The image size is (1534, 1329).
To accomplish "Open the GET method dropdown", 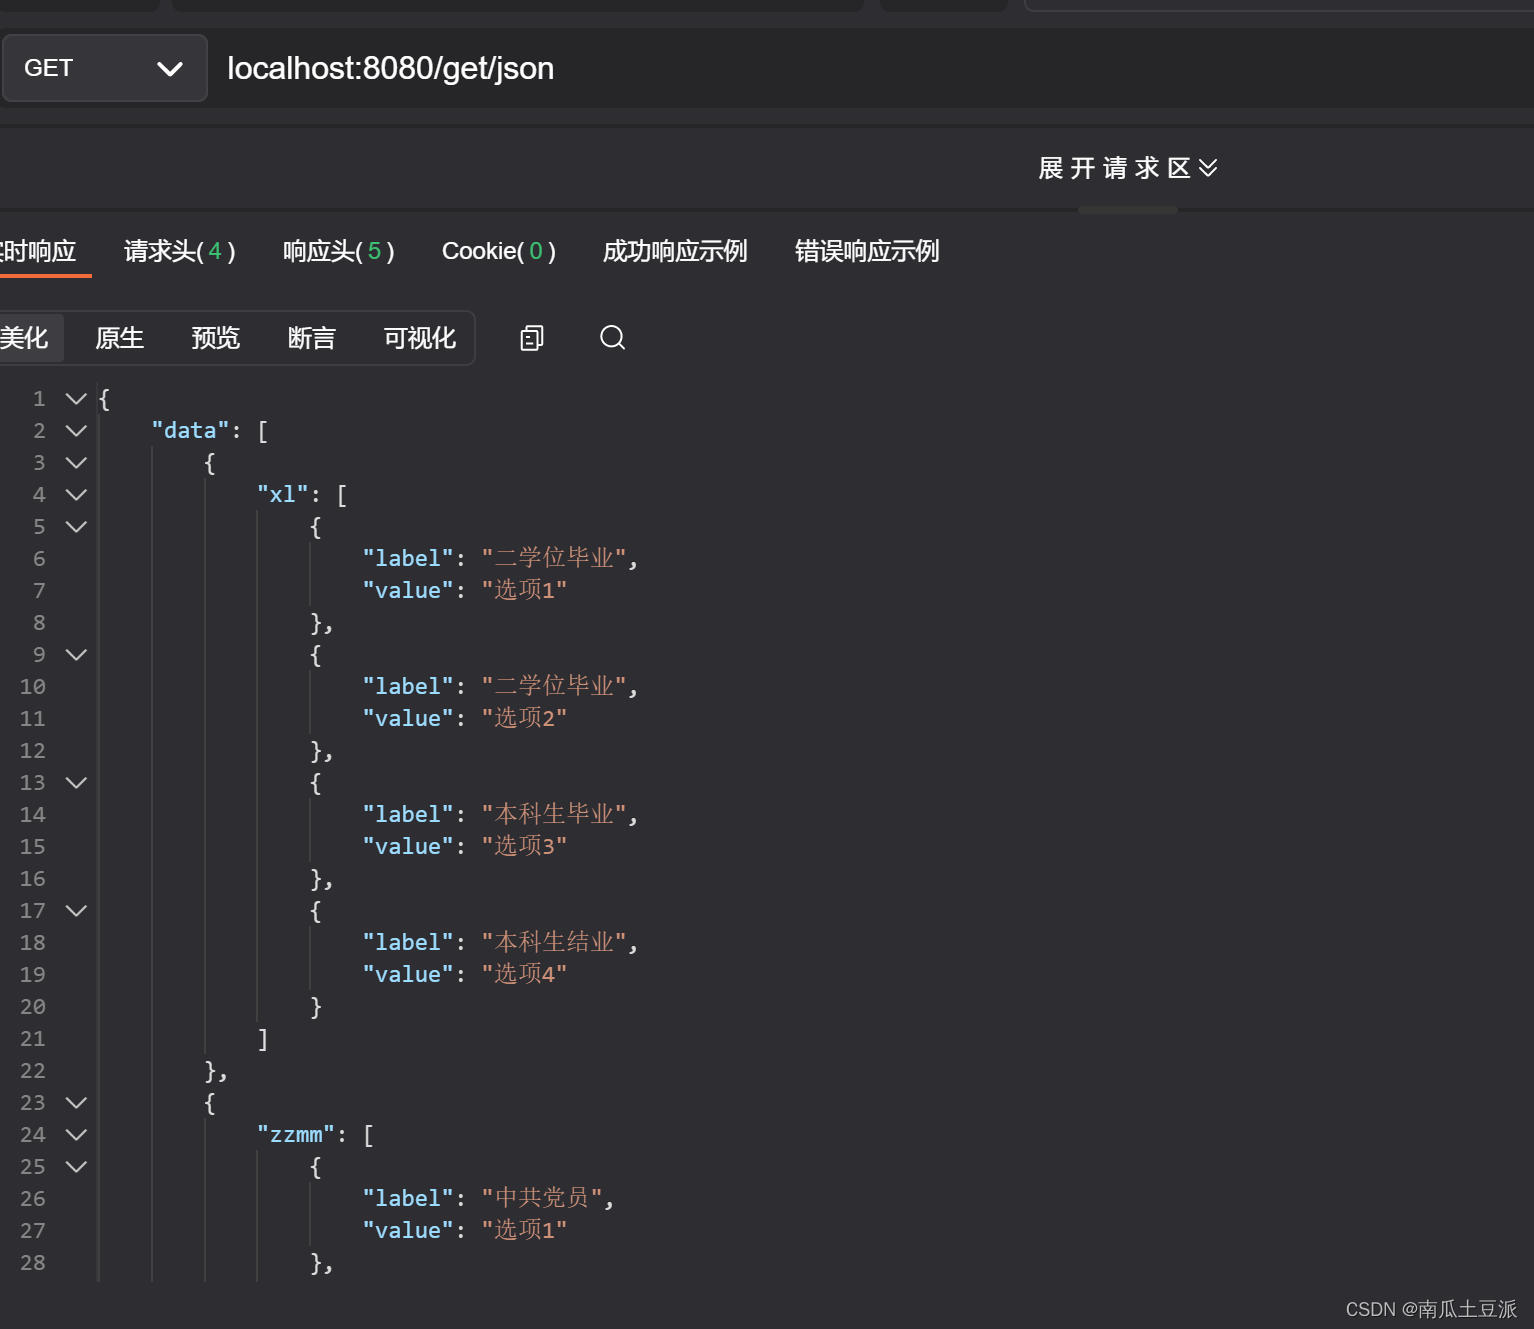I will 104,68.
